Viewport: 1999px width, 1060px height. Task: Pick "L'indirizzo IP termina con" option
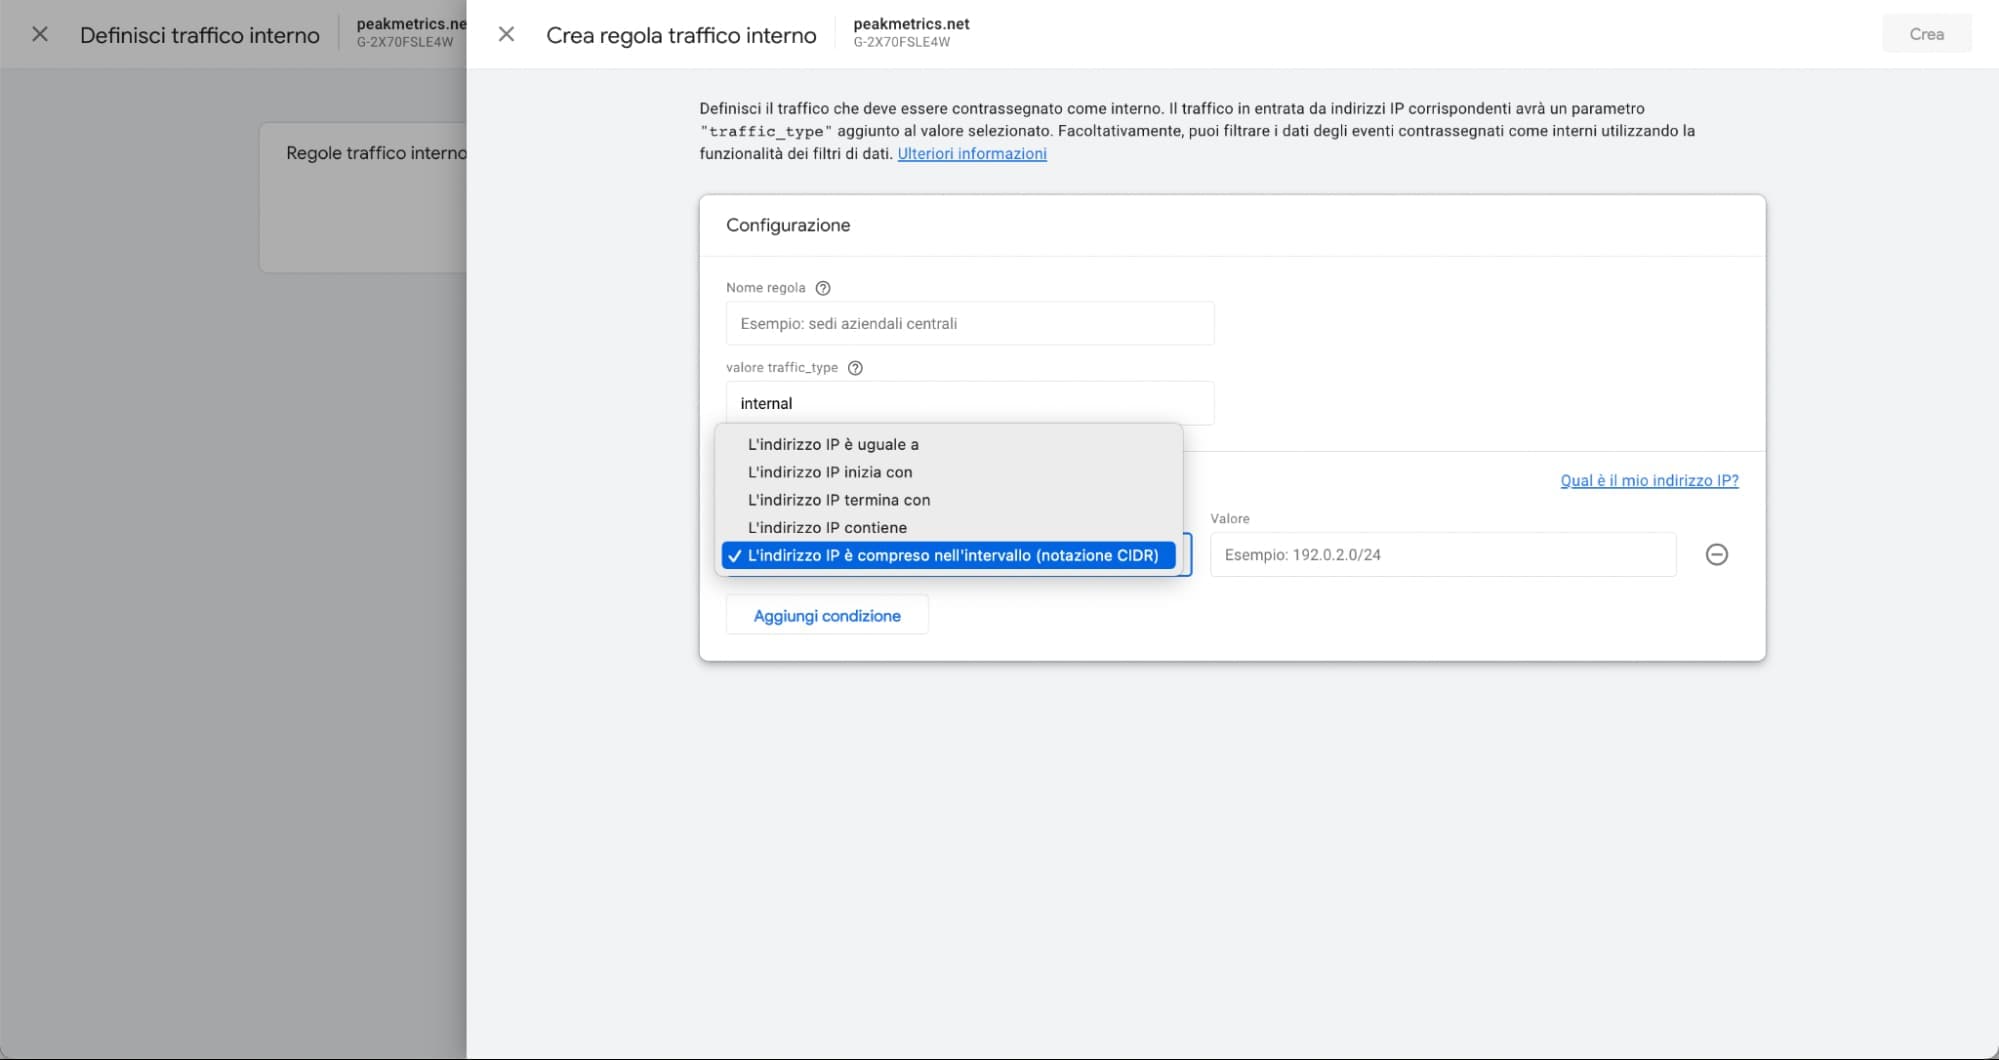pos(838,500)
